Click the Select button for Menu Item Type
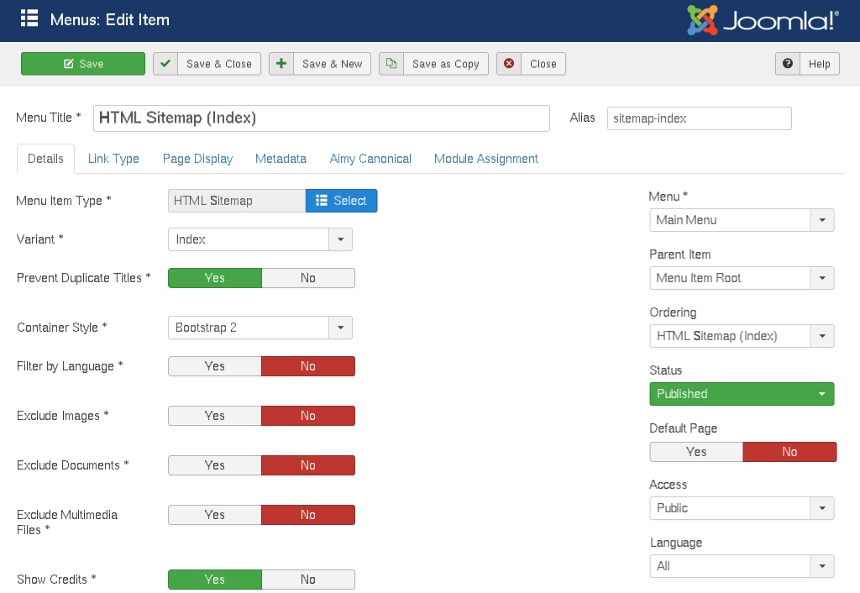 (341, 200)
